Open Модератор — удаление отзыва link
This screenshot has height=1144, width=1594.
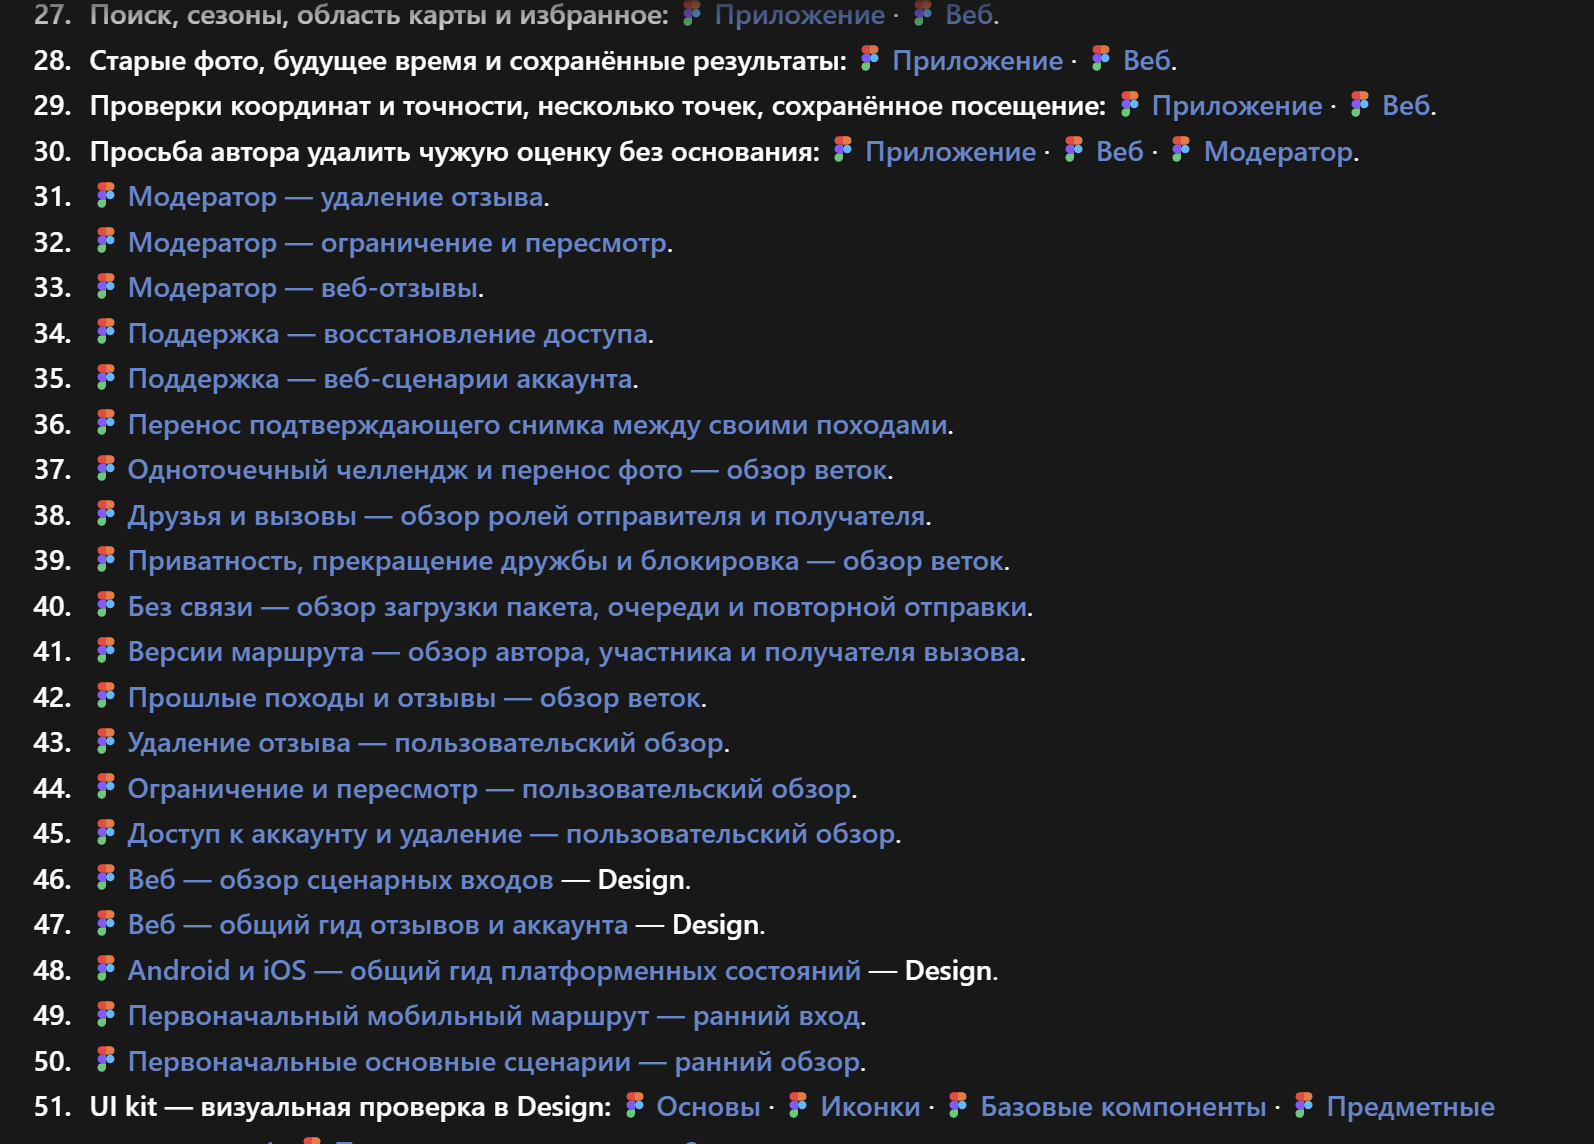(336, 197)
